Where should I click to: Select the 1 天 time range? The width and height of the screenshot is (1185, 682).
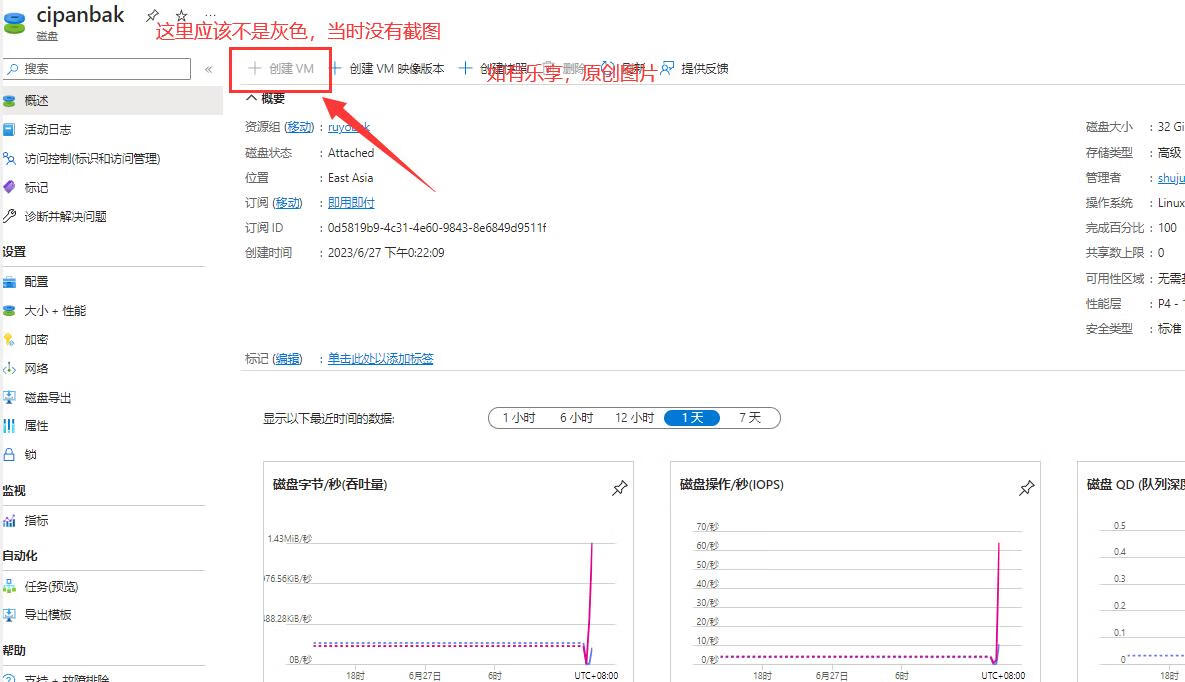(x=692, y=417)
